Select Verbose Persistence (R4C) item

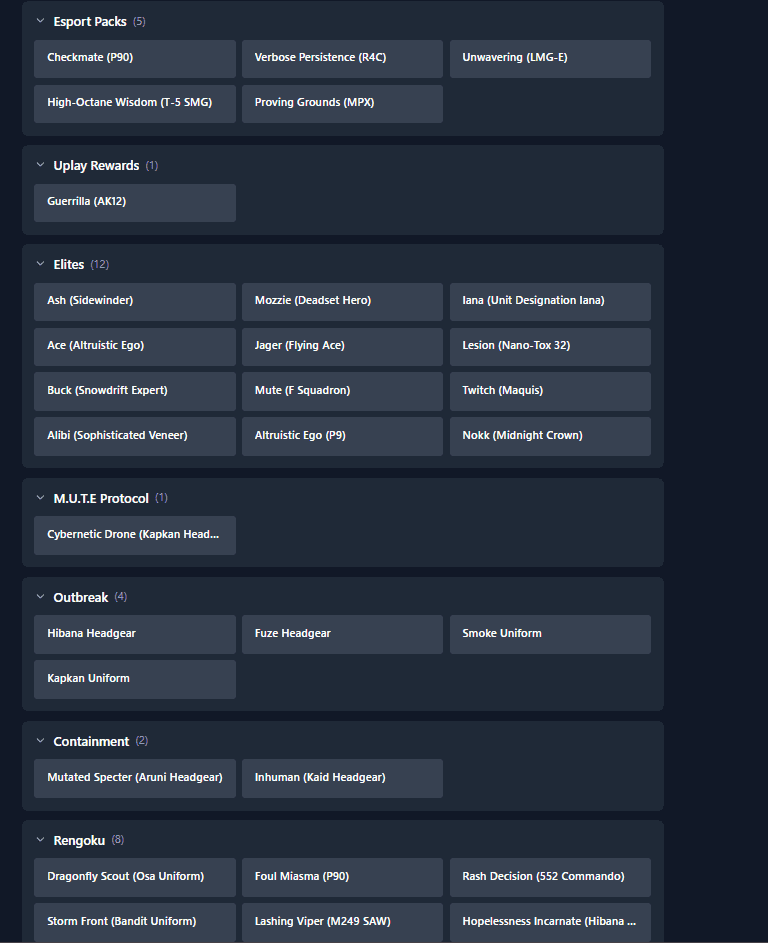[x=342, y=58]
